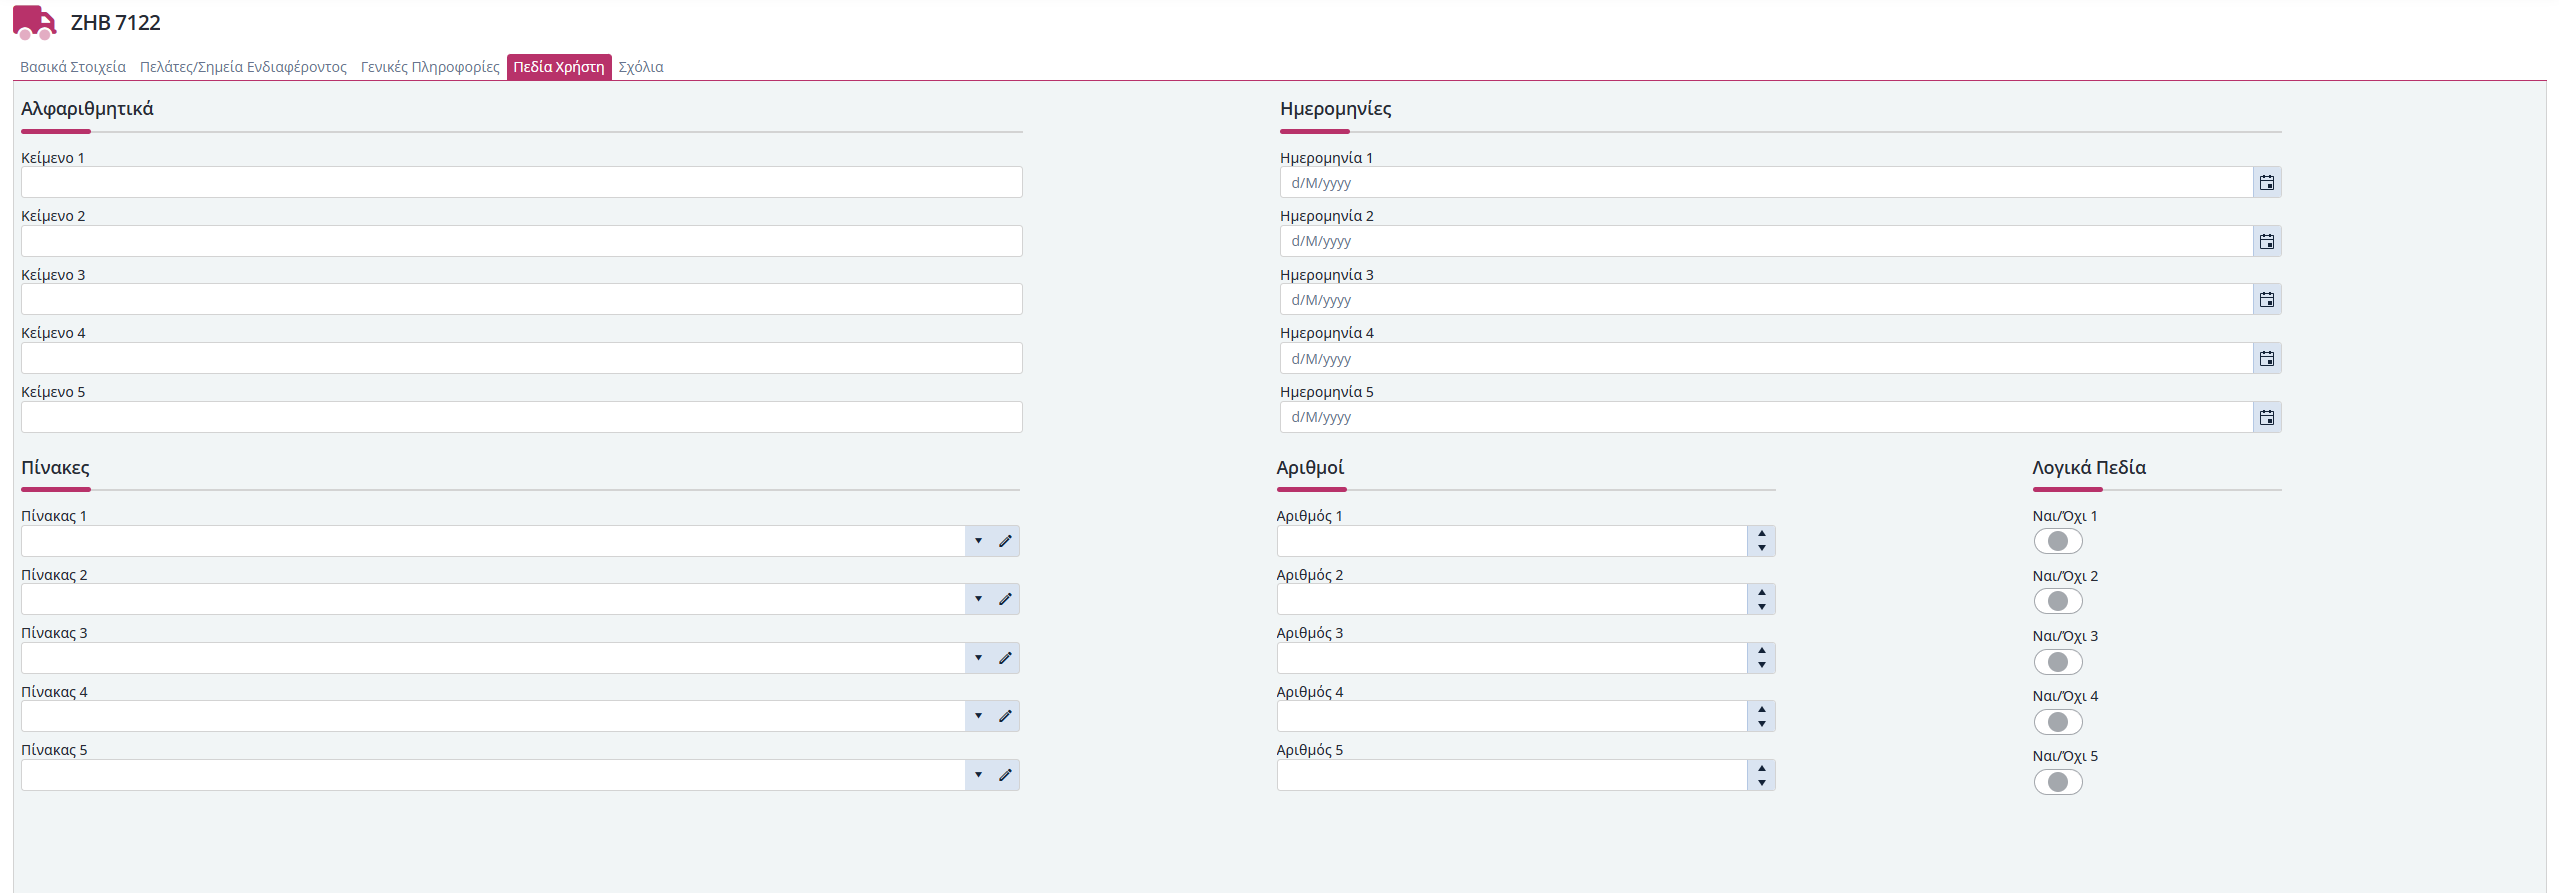Toggle the Ναι/Όχι 2 switch
This screenshot has width=2559, height=893.
tap(2058, 601)
